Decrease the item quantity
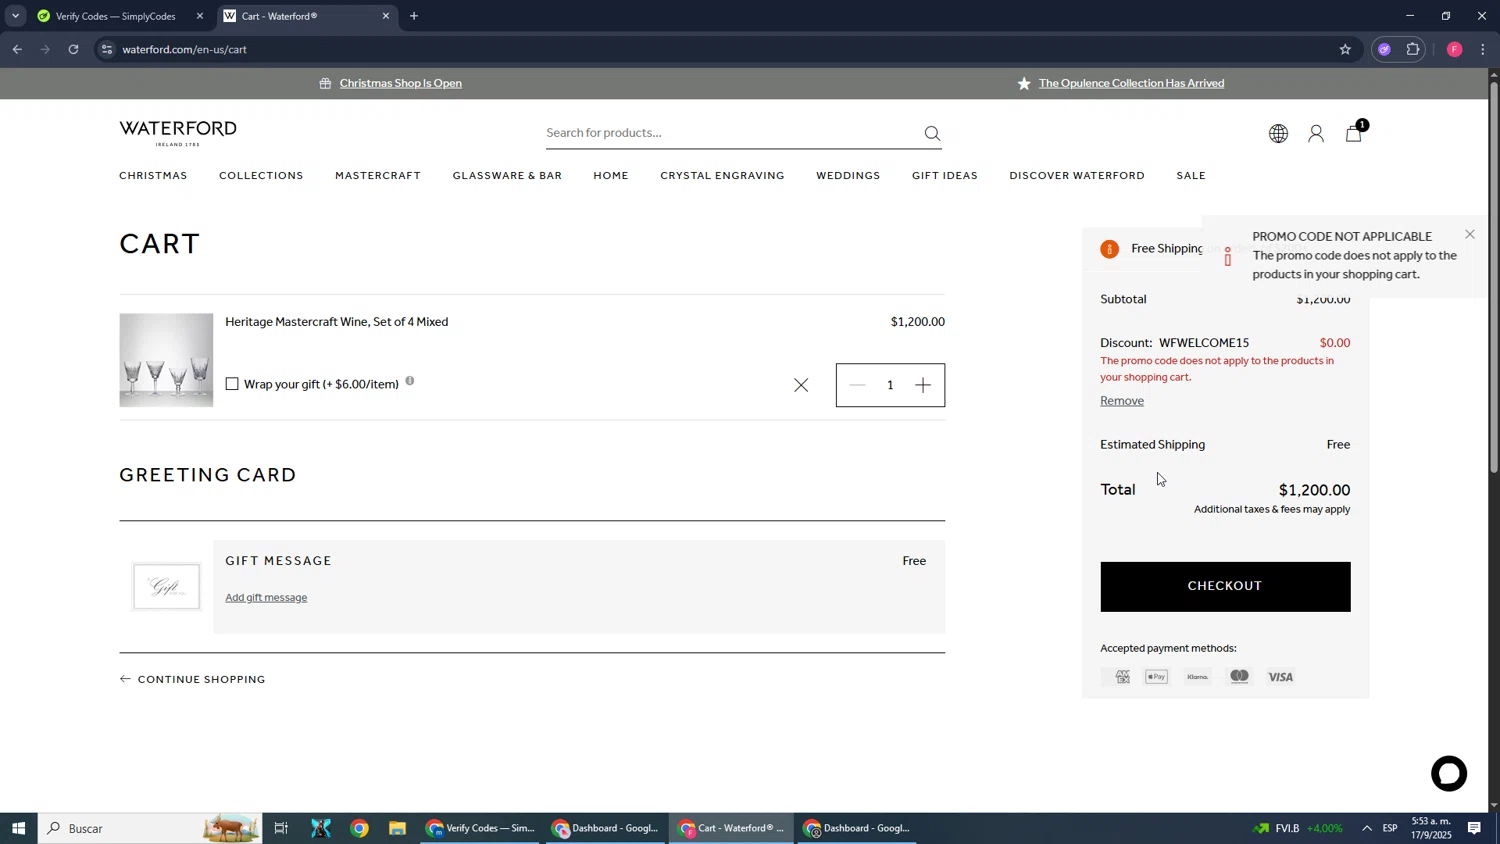The height and width of the screenshot is (844, 1500). click(857, 385)
